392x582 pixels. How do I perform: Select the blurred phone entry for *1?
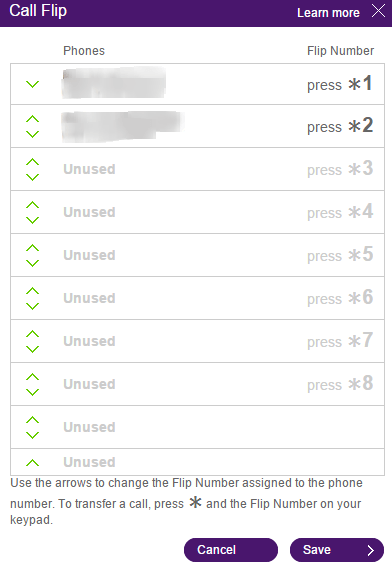pyautogui.click(x=114, y=83)
